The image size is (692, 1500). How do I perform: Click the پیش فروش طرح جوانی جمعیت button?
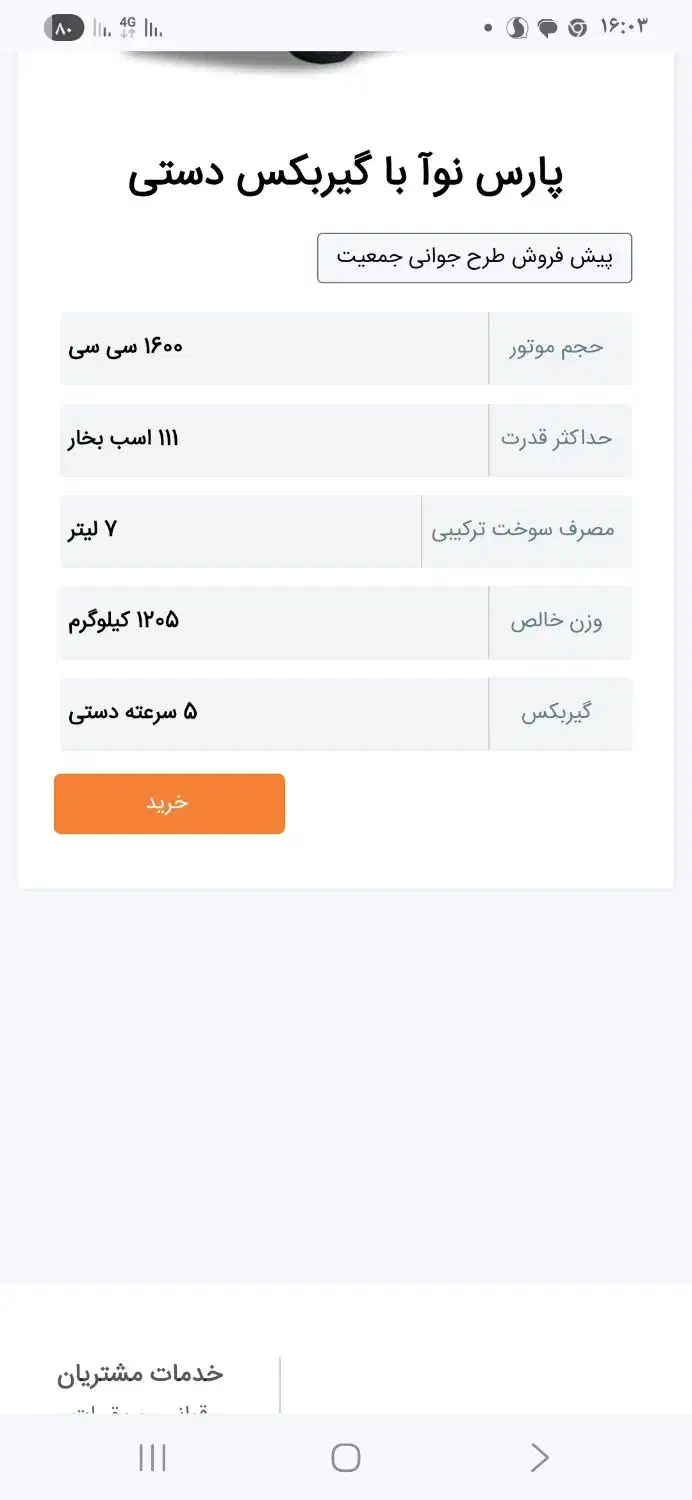click(474, 258)
